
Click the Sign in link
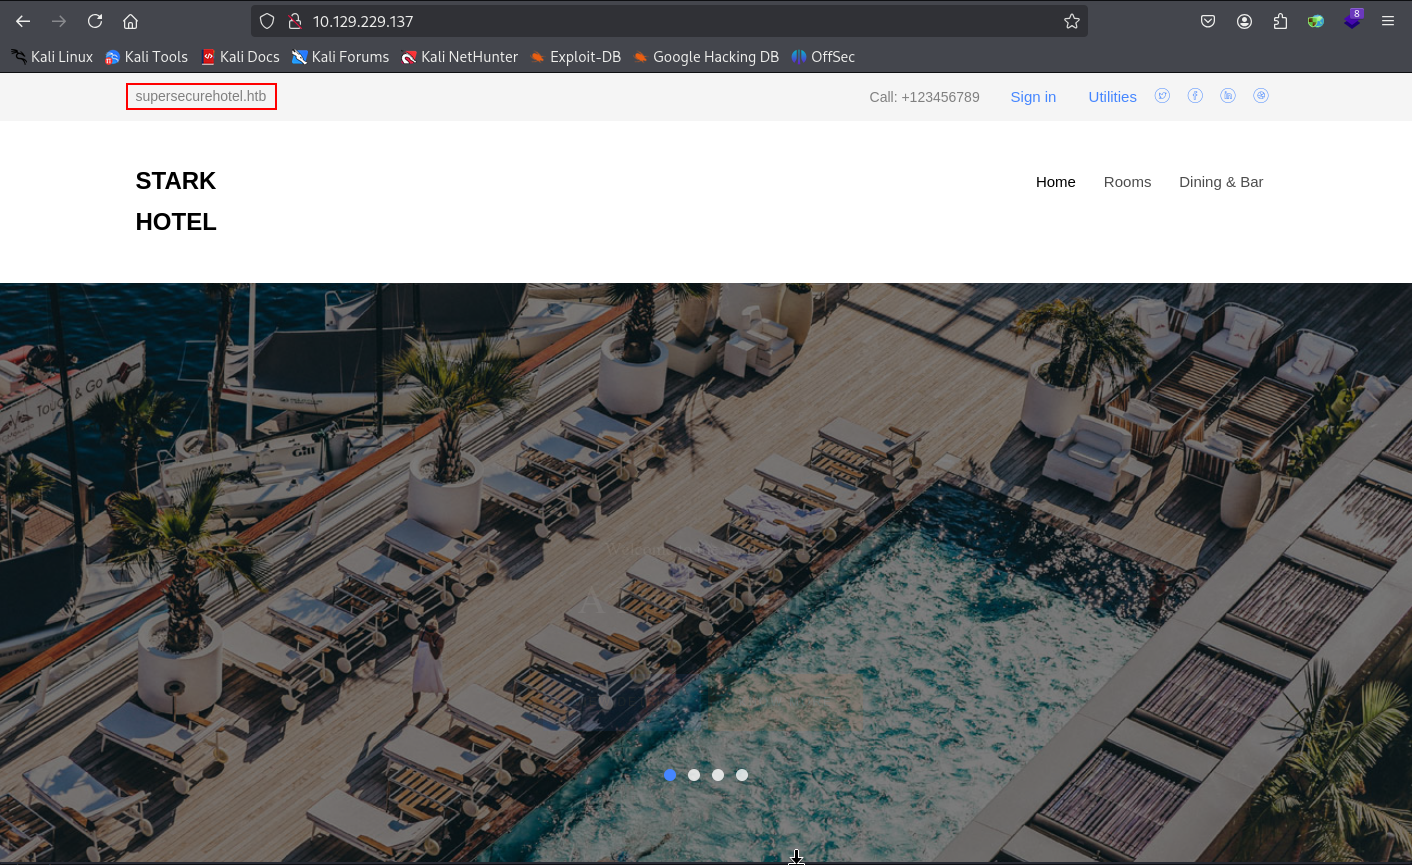pyautogui.click(x=1033, y=97)
